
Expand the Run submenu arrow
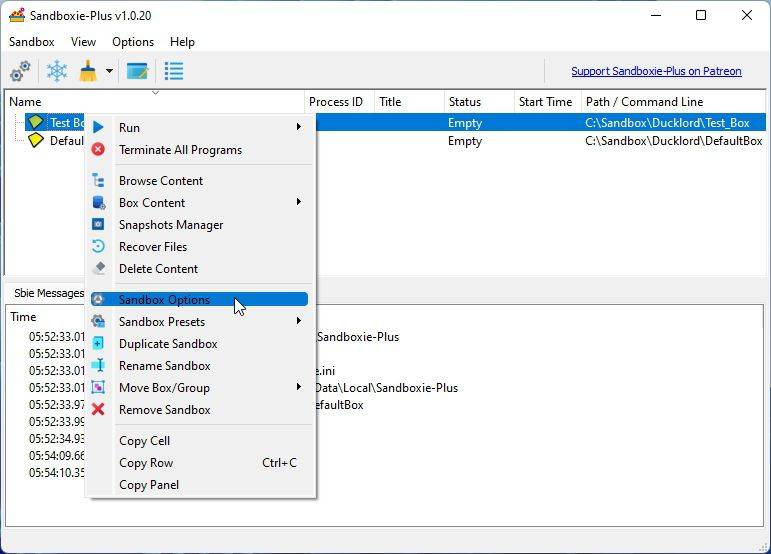(x=298, y=127)
